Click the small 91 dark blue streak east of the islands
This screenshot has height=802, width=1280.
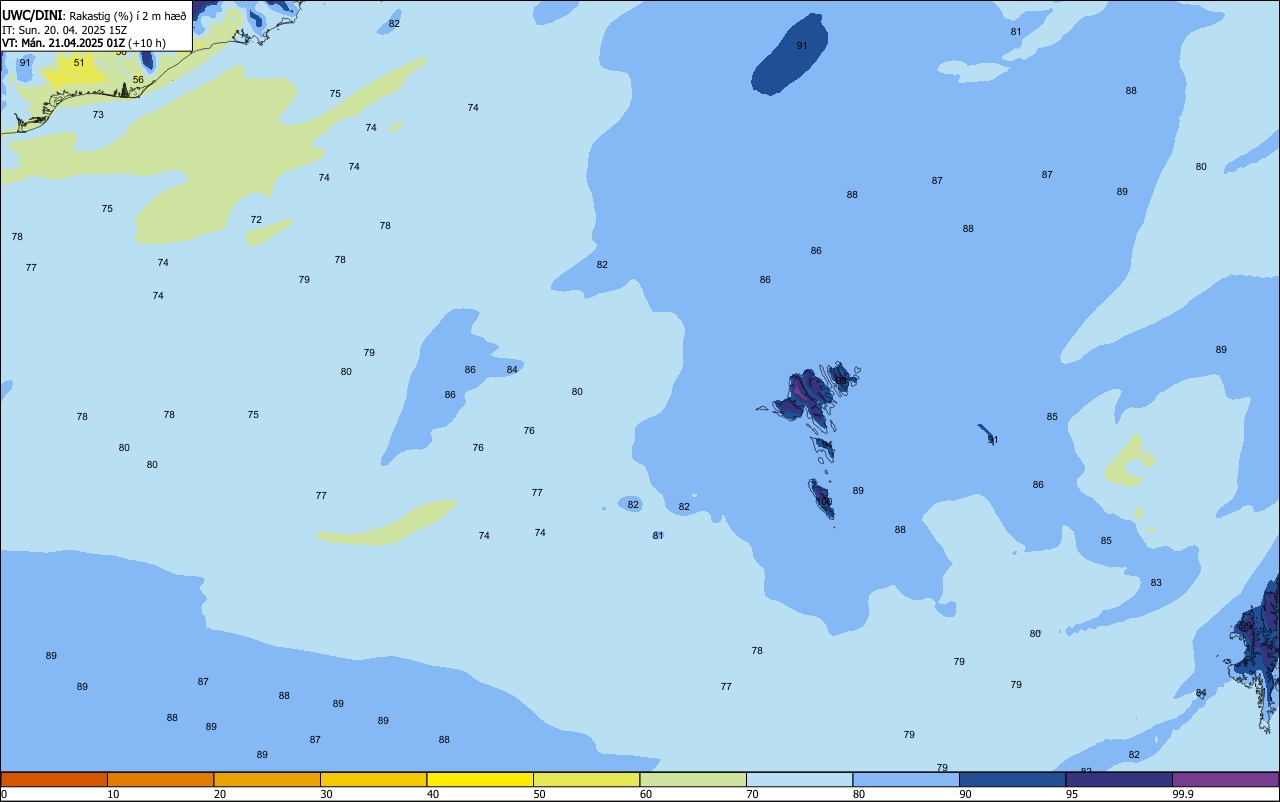[986, 434]
